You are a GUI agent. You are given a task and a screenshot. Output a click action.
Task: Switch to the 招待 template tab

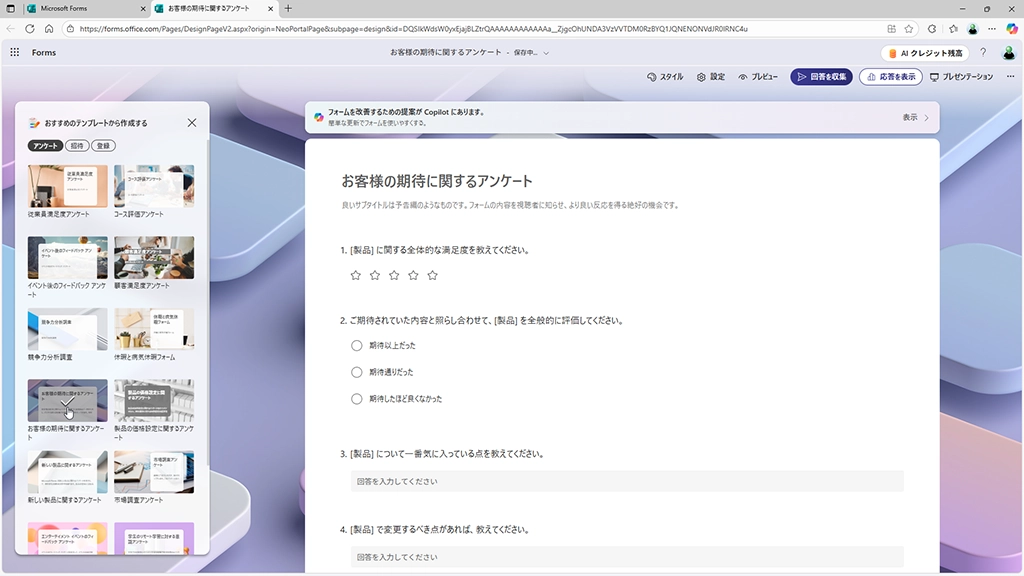(x=77, y=146)
